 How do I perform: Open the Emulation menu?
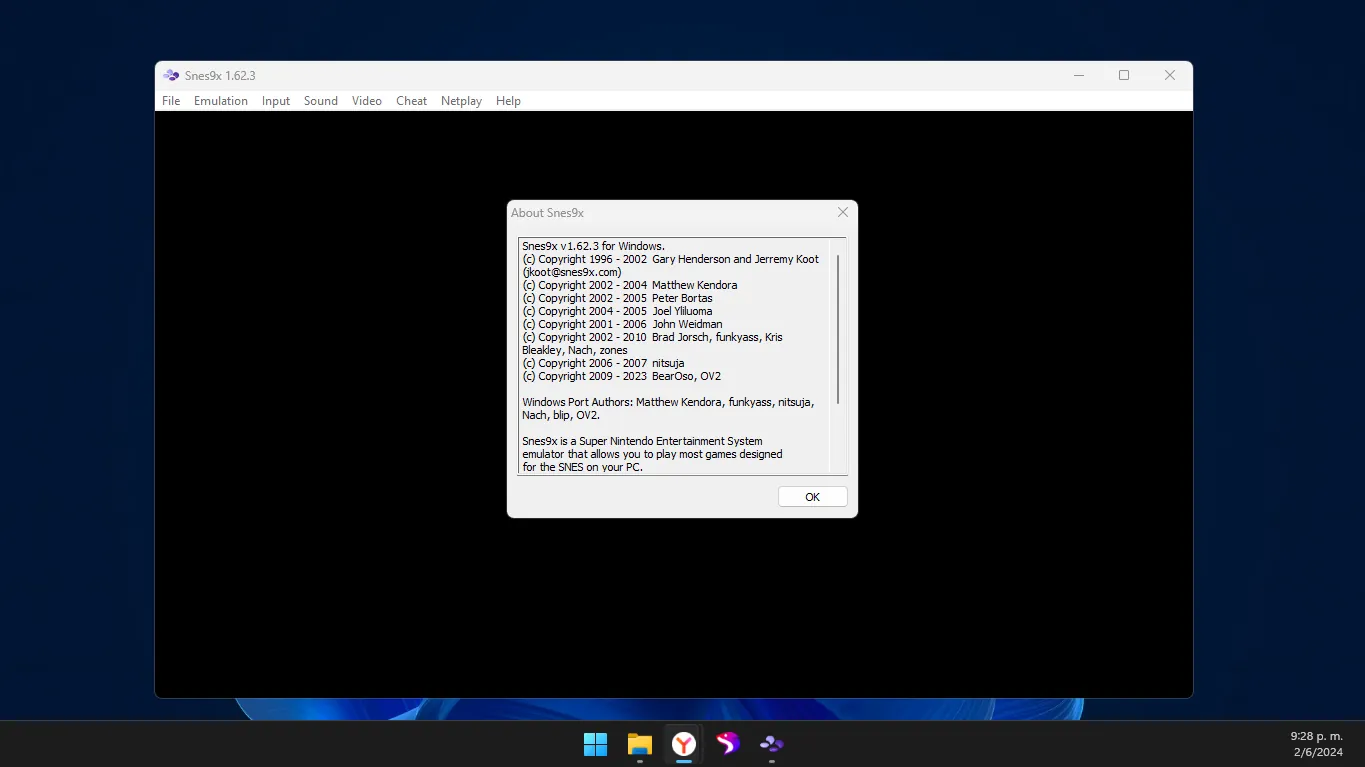pos(221,101)
